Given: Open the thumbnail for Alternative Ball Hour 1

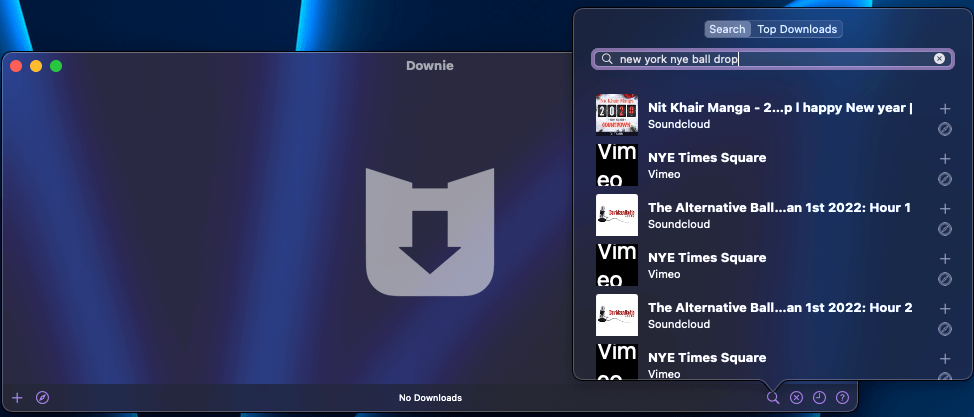Looking at the screenshot, I should 617,215.
